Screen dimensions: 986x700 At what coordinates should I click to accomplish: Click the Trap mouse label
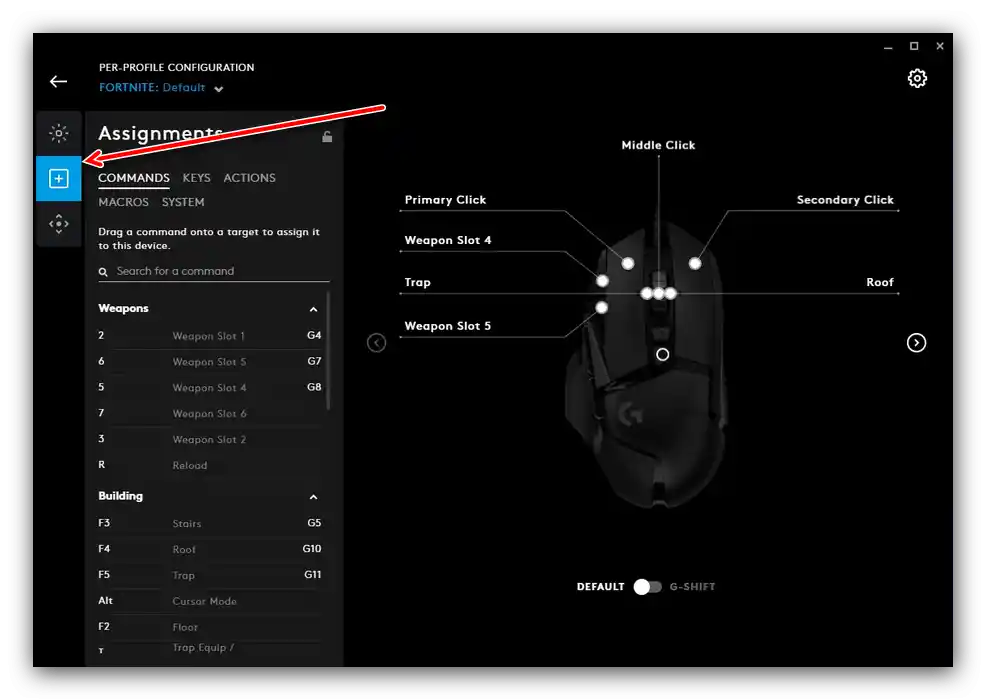418,282
